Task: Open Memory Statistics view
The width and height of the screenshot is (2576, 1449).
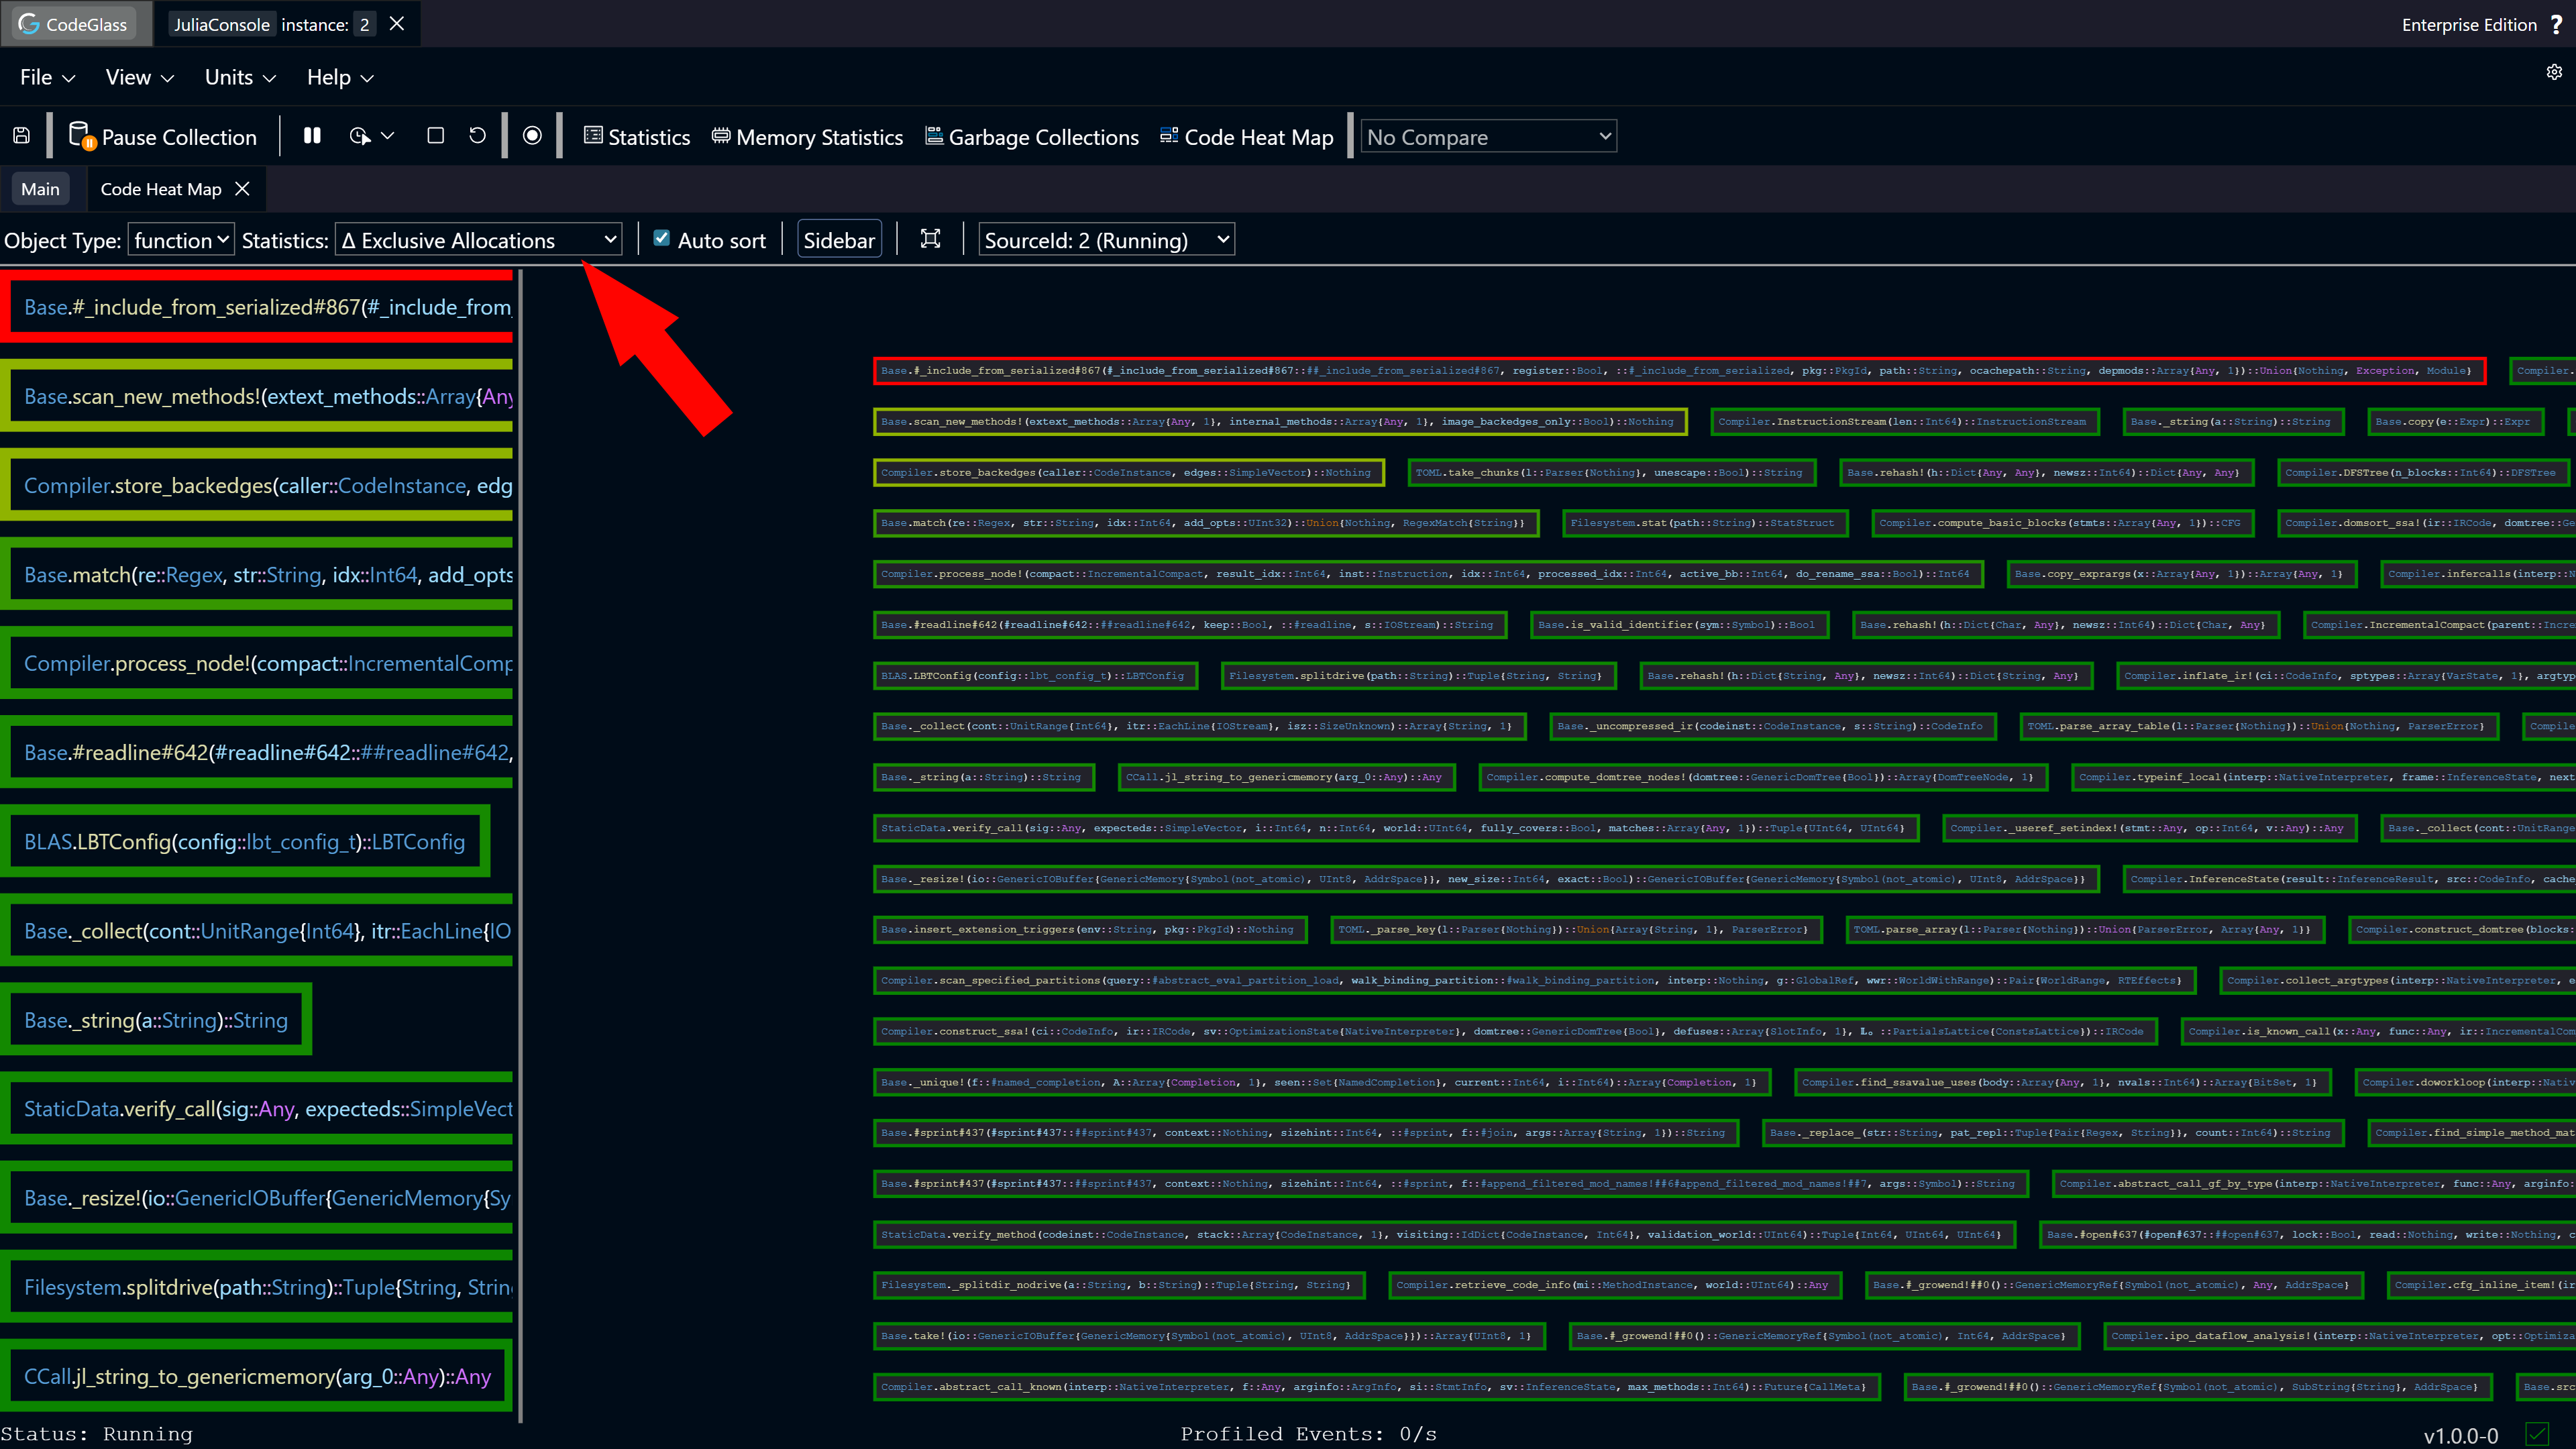Action: [807, 137]
